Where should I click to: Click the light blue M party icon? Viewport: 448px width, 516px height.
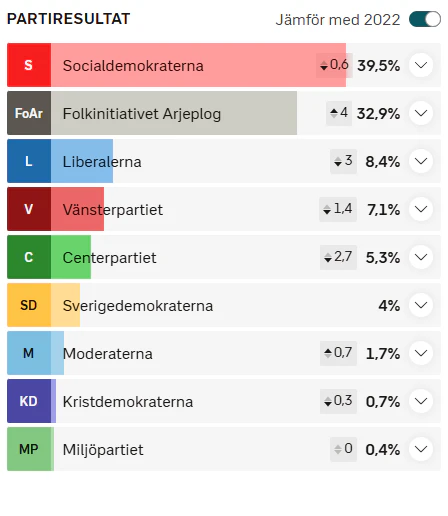[x=29, y=353]
